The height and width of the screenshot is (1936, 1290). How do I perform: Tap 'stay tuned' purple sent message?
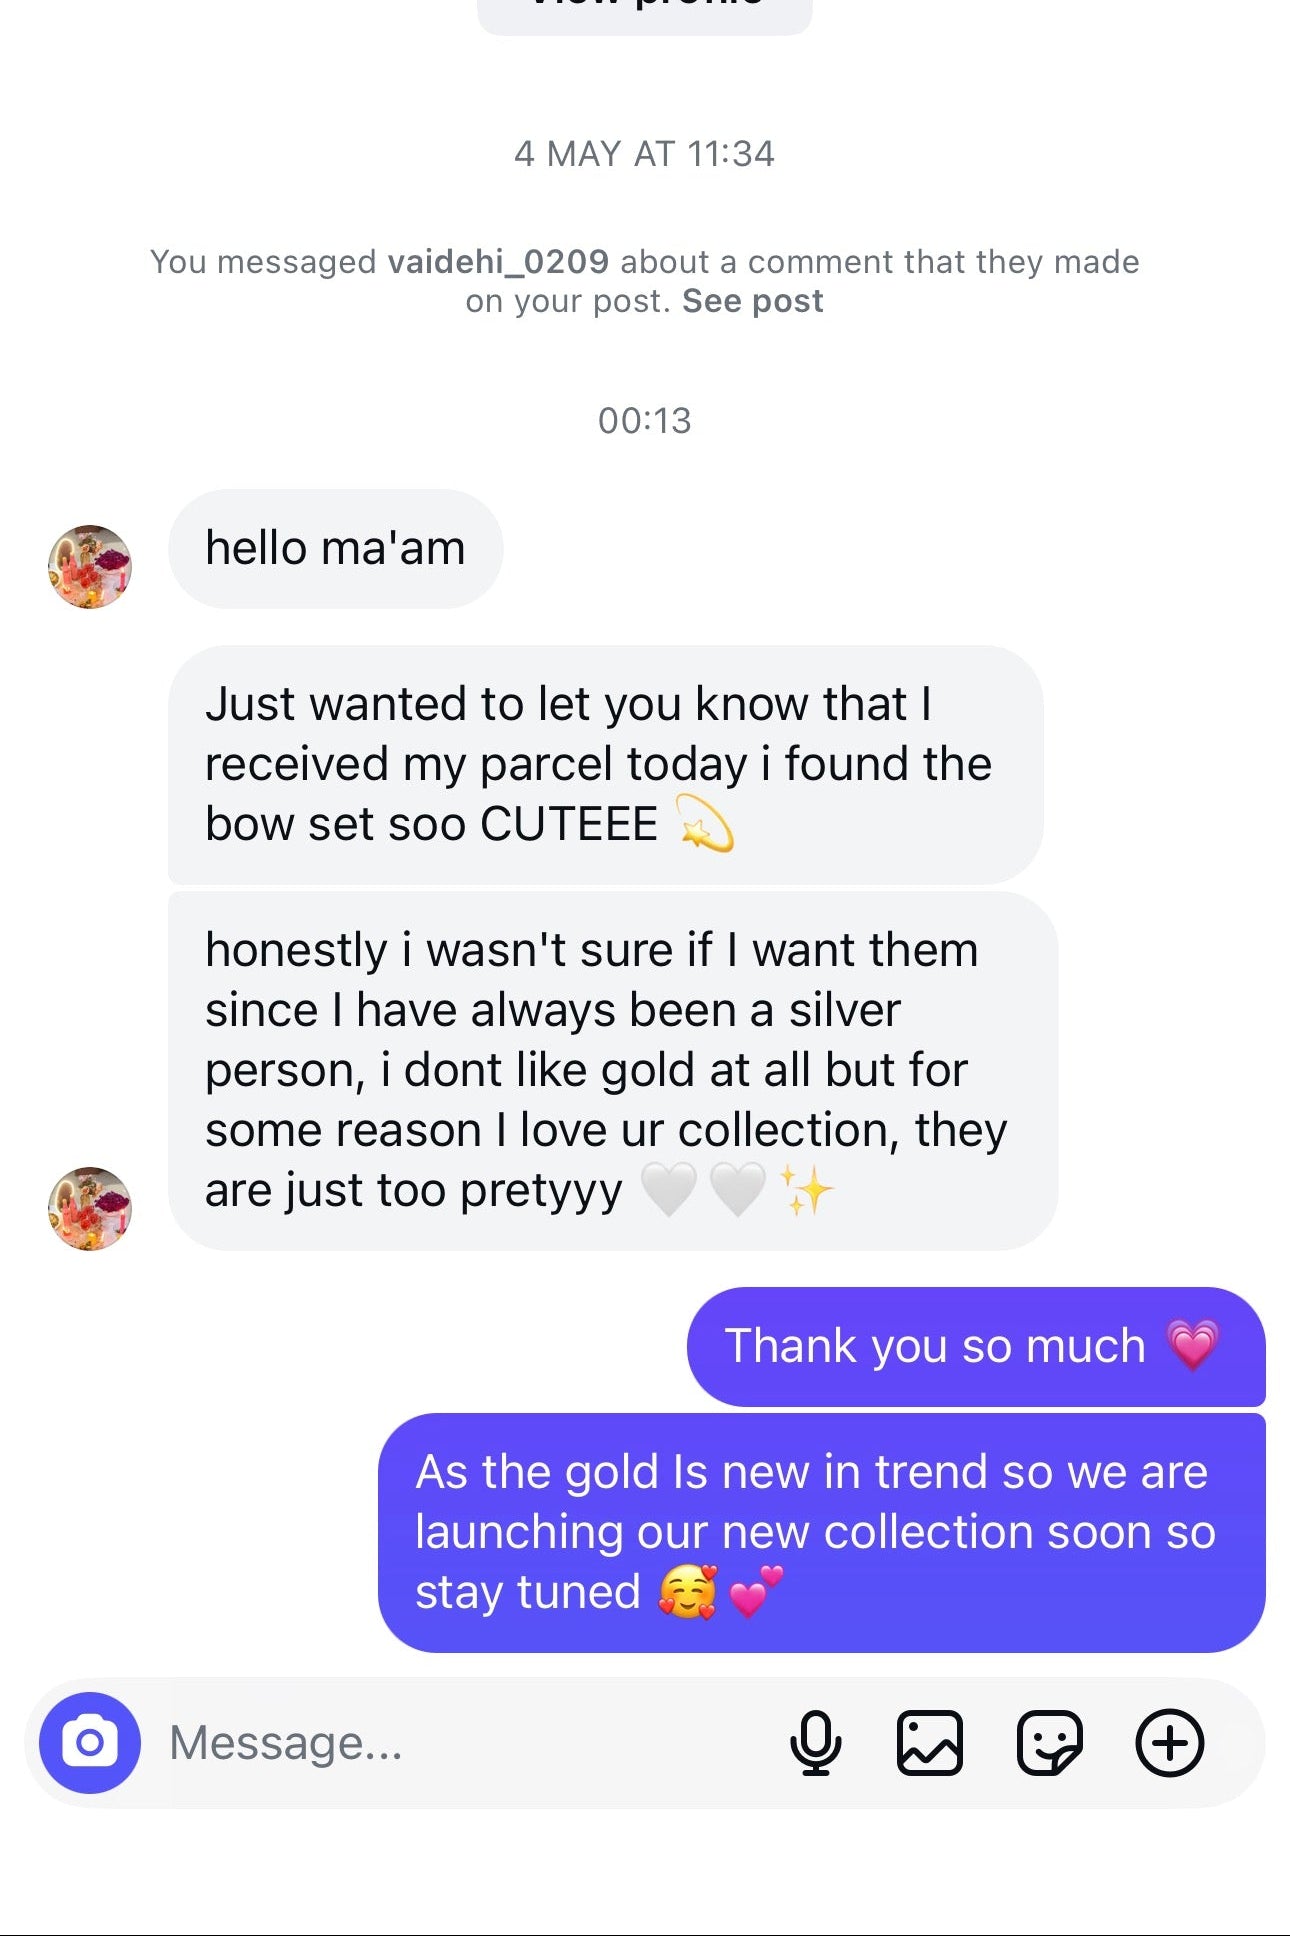tap(820, 1532)
